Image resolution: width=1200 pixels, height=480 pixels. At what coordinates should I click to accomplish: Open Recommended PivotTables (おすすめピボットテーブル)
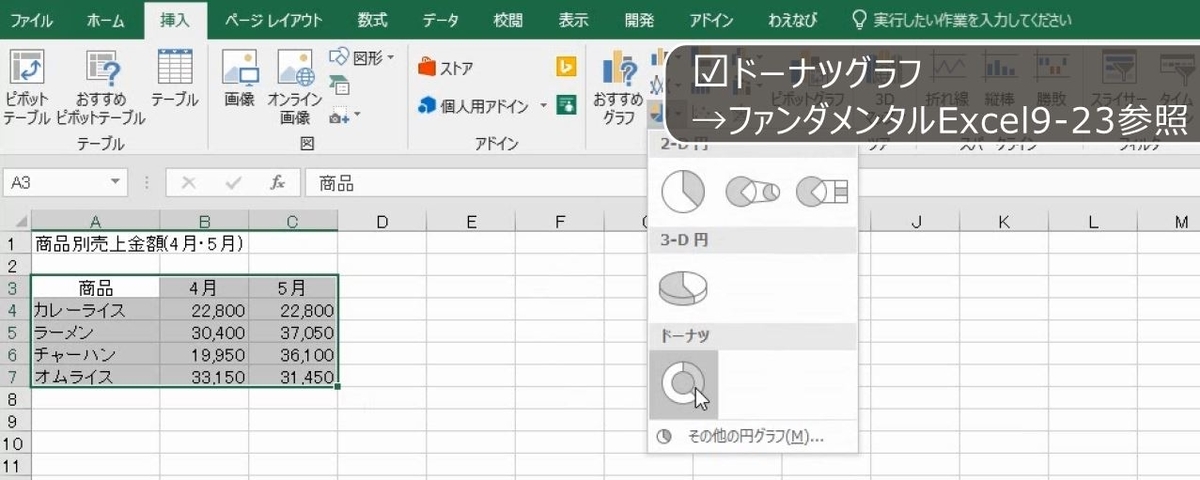click(x=101, y=87)
